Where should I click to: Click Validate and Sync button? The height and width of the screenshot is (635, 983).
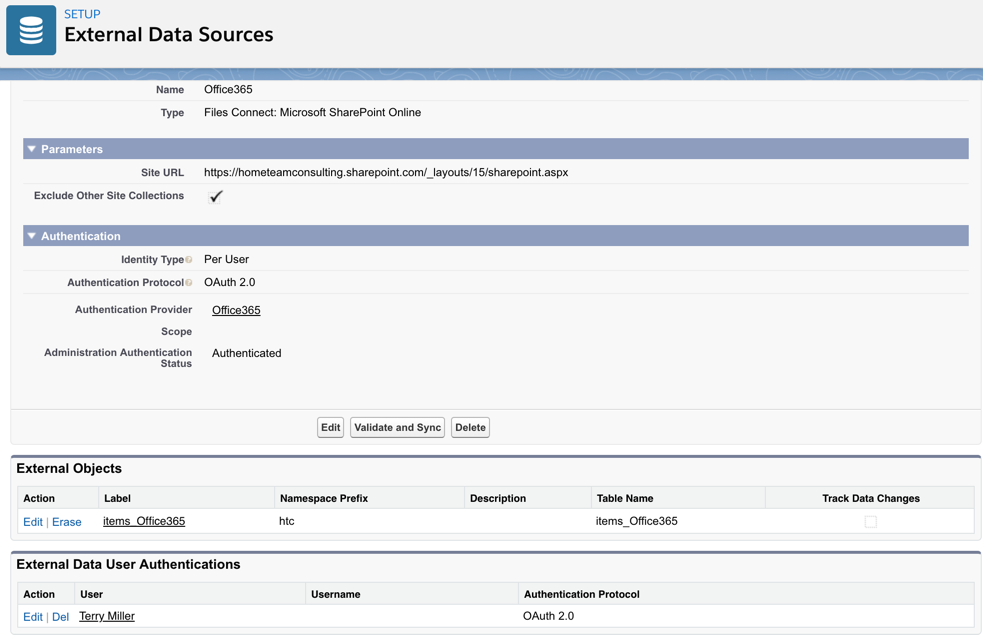tap(397, 428)
